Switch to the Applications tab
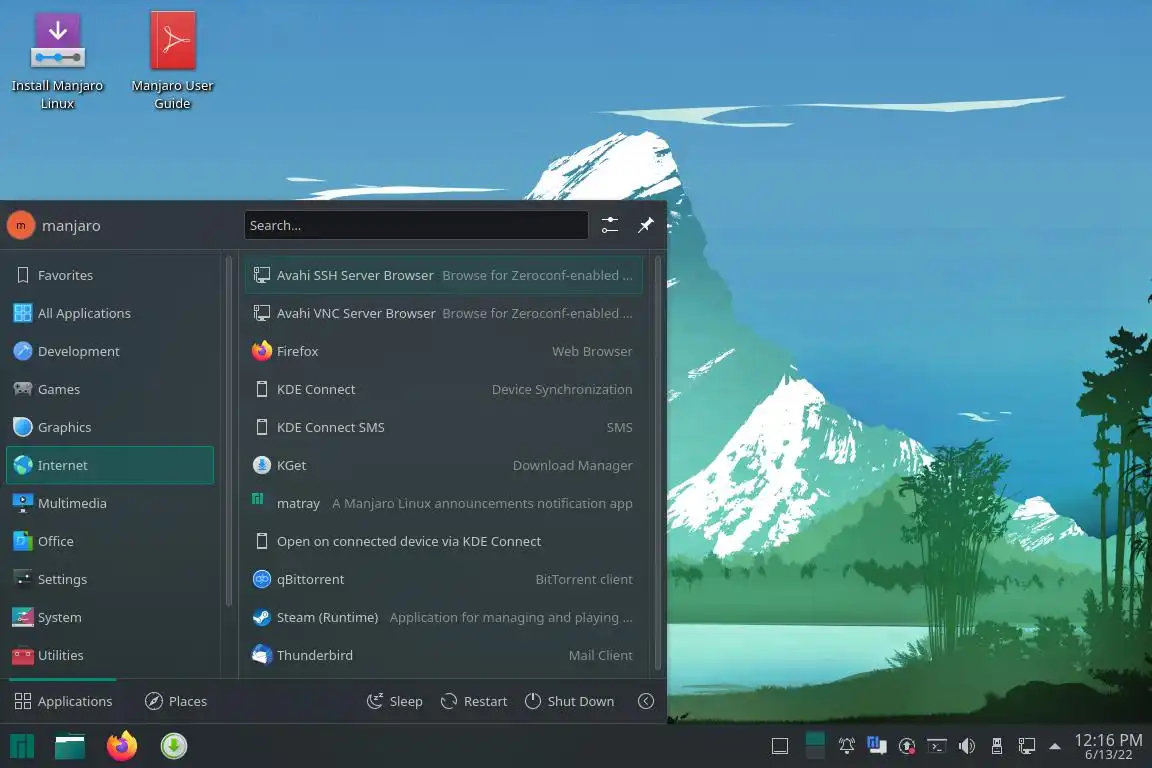Image resolution: width=1152 pixels, height=768 pixels. (x=63, y=701)
